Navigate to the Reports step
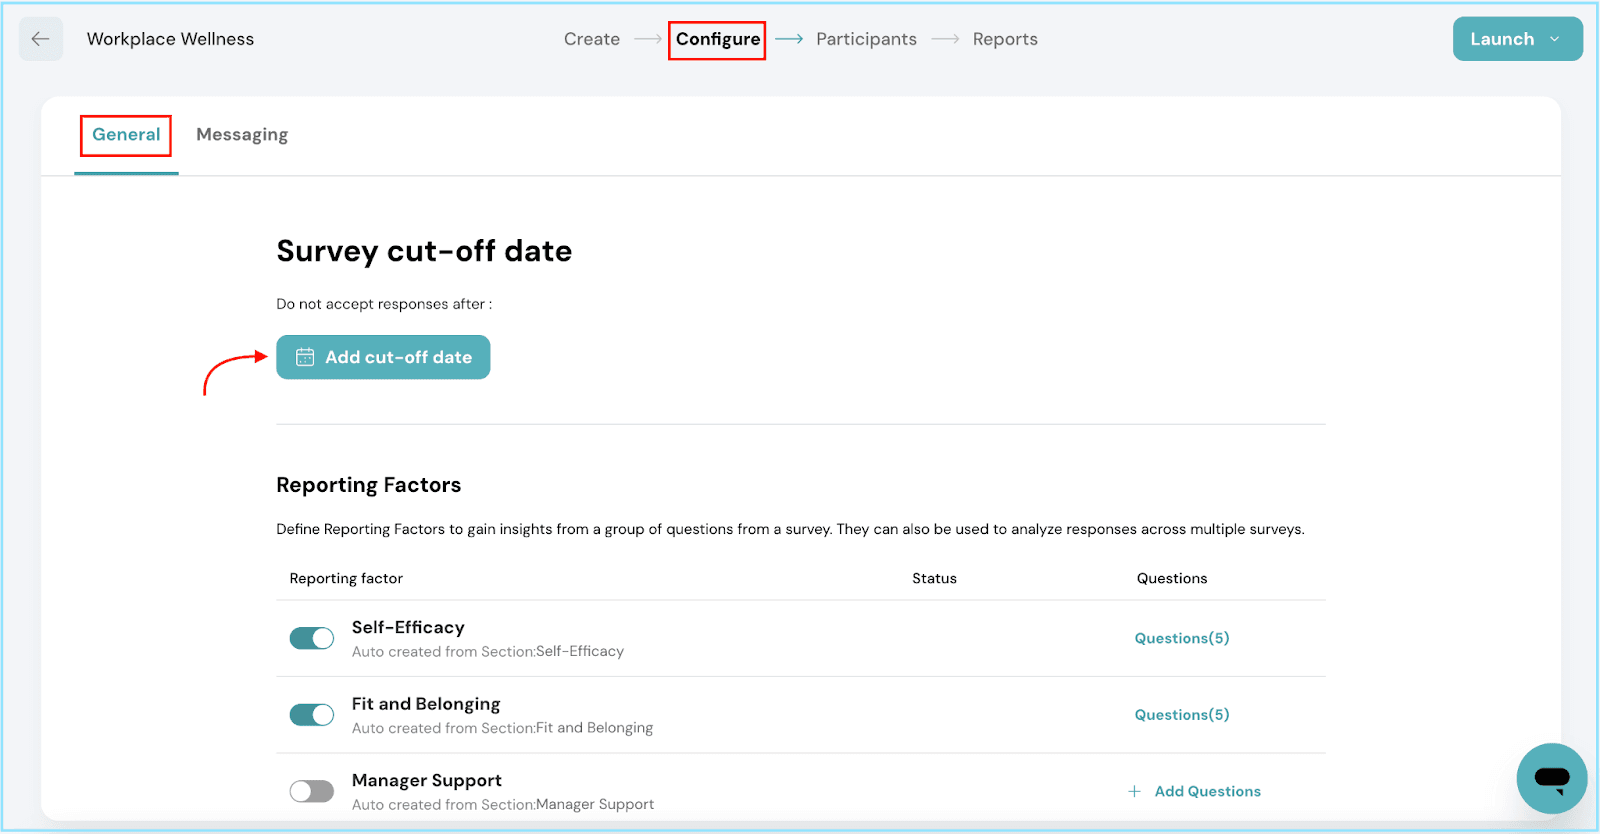Screen dimensions: 1600x834 tap(1005, 39)
